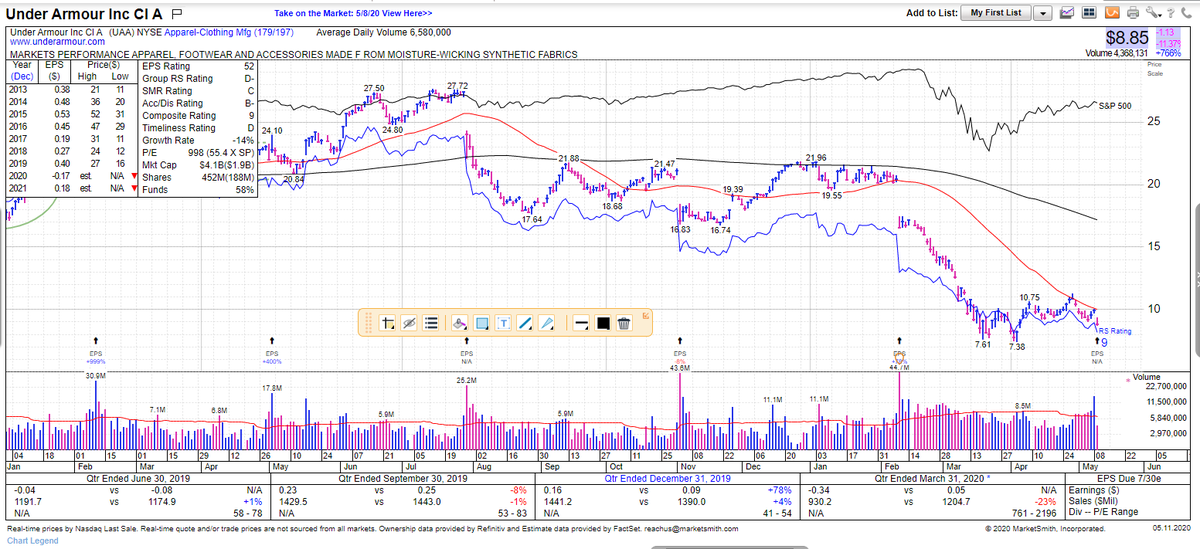Click the Funds 58% row

199,190
